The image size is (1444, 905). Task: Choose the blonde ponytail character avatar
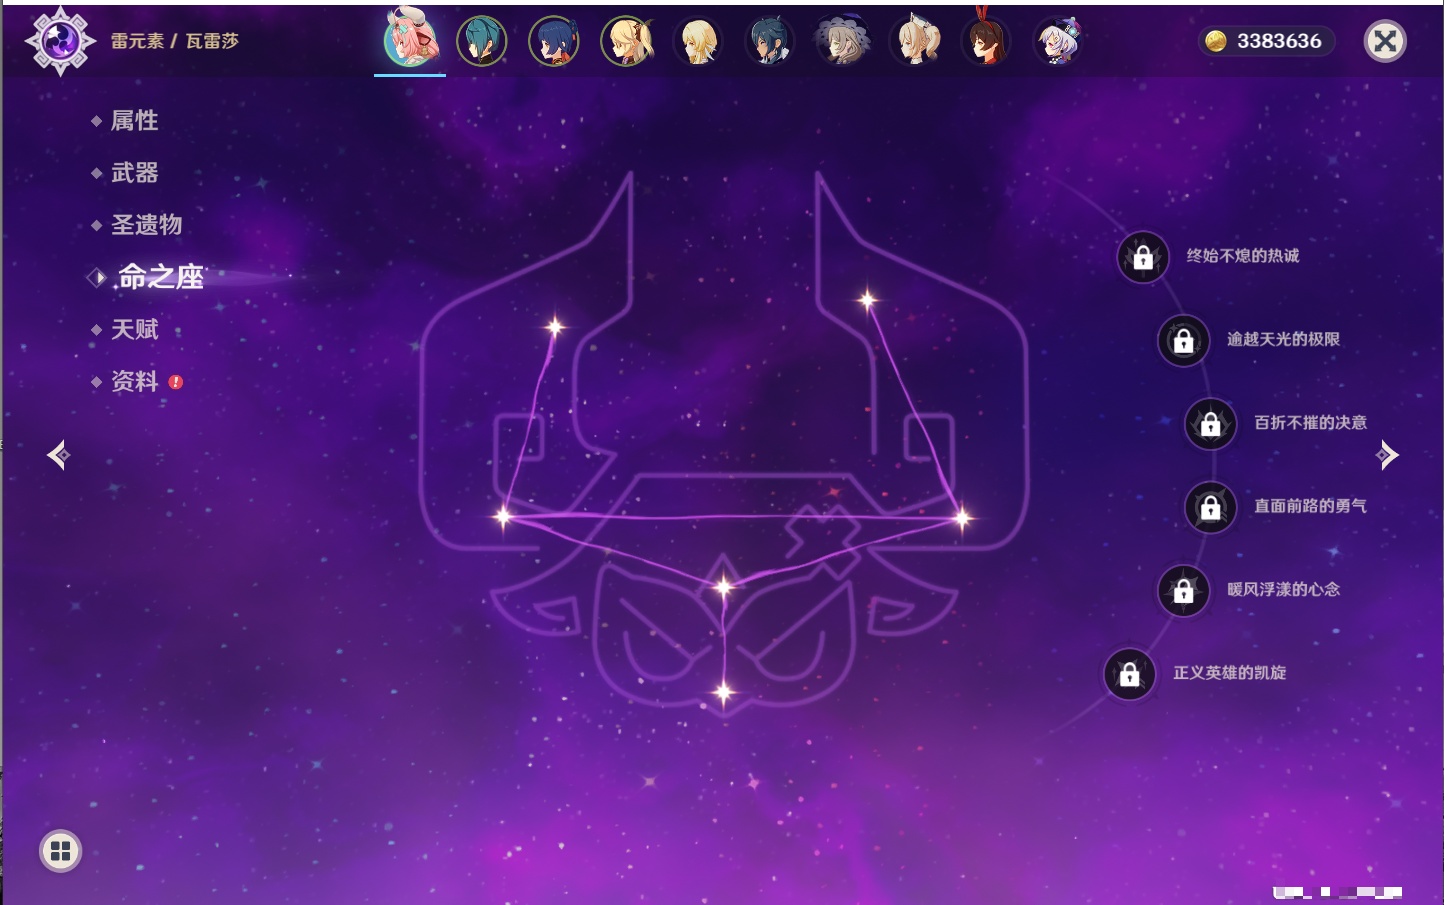[x=626, y=41]
